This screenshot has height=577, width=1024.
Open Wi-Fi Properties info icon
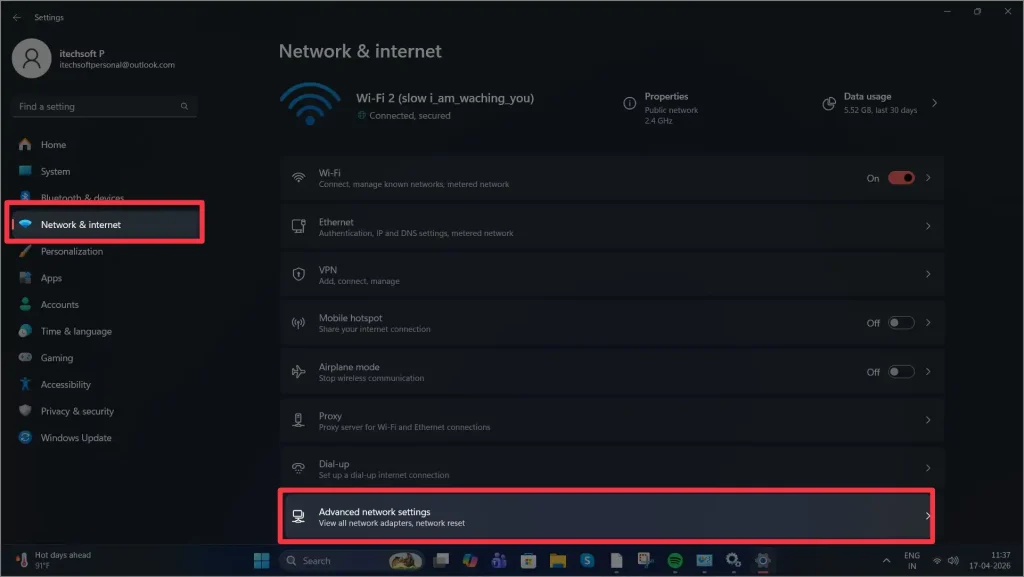(x=629, y=103)
